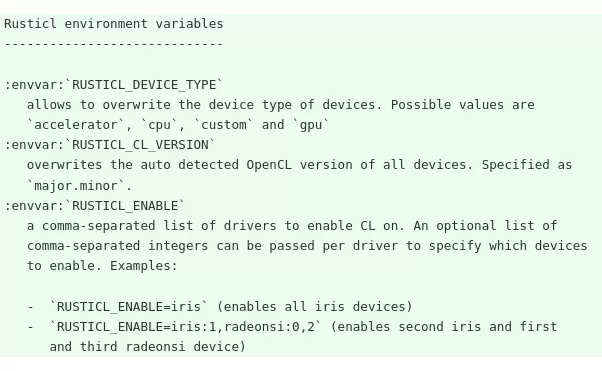Click 'and third radeonsi device)' line
The width and height of the screenshot is (602, 371).
148,347
